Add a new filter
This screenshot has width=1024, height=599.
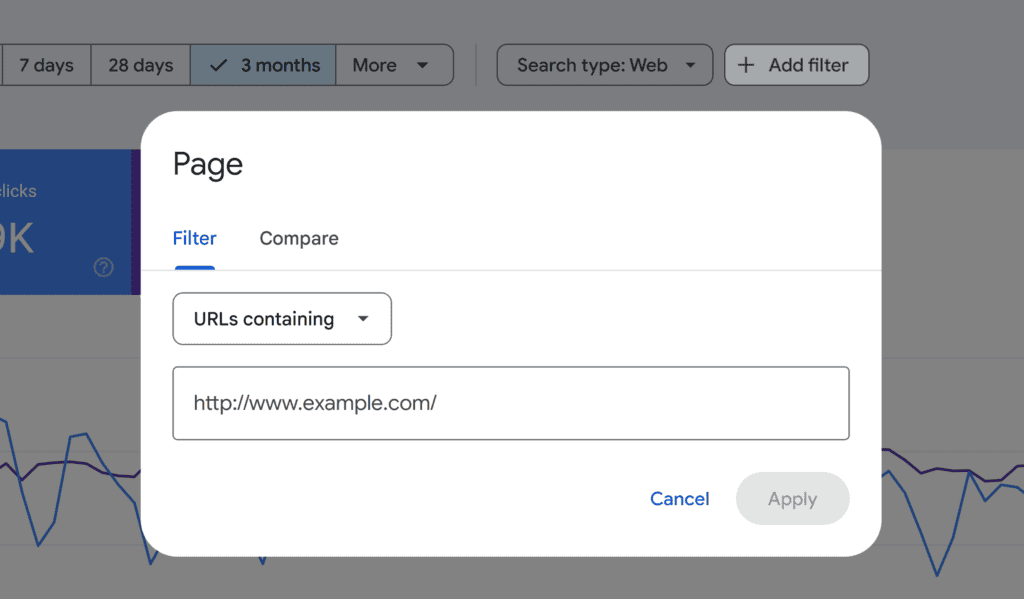point(796,64)
